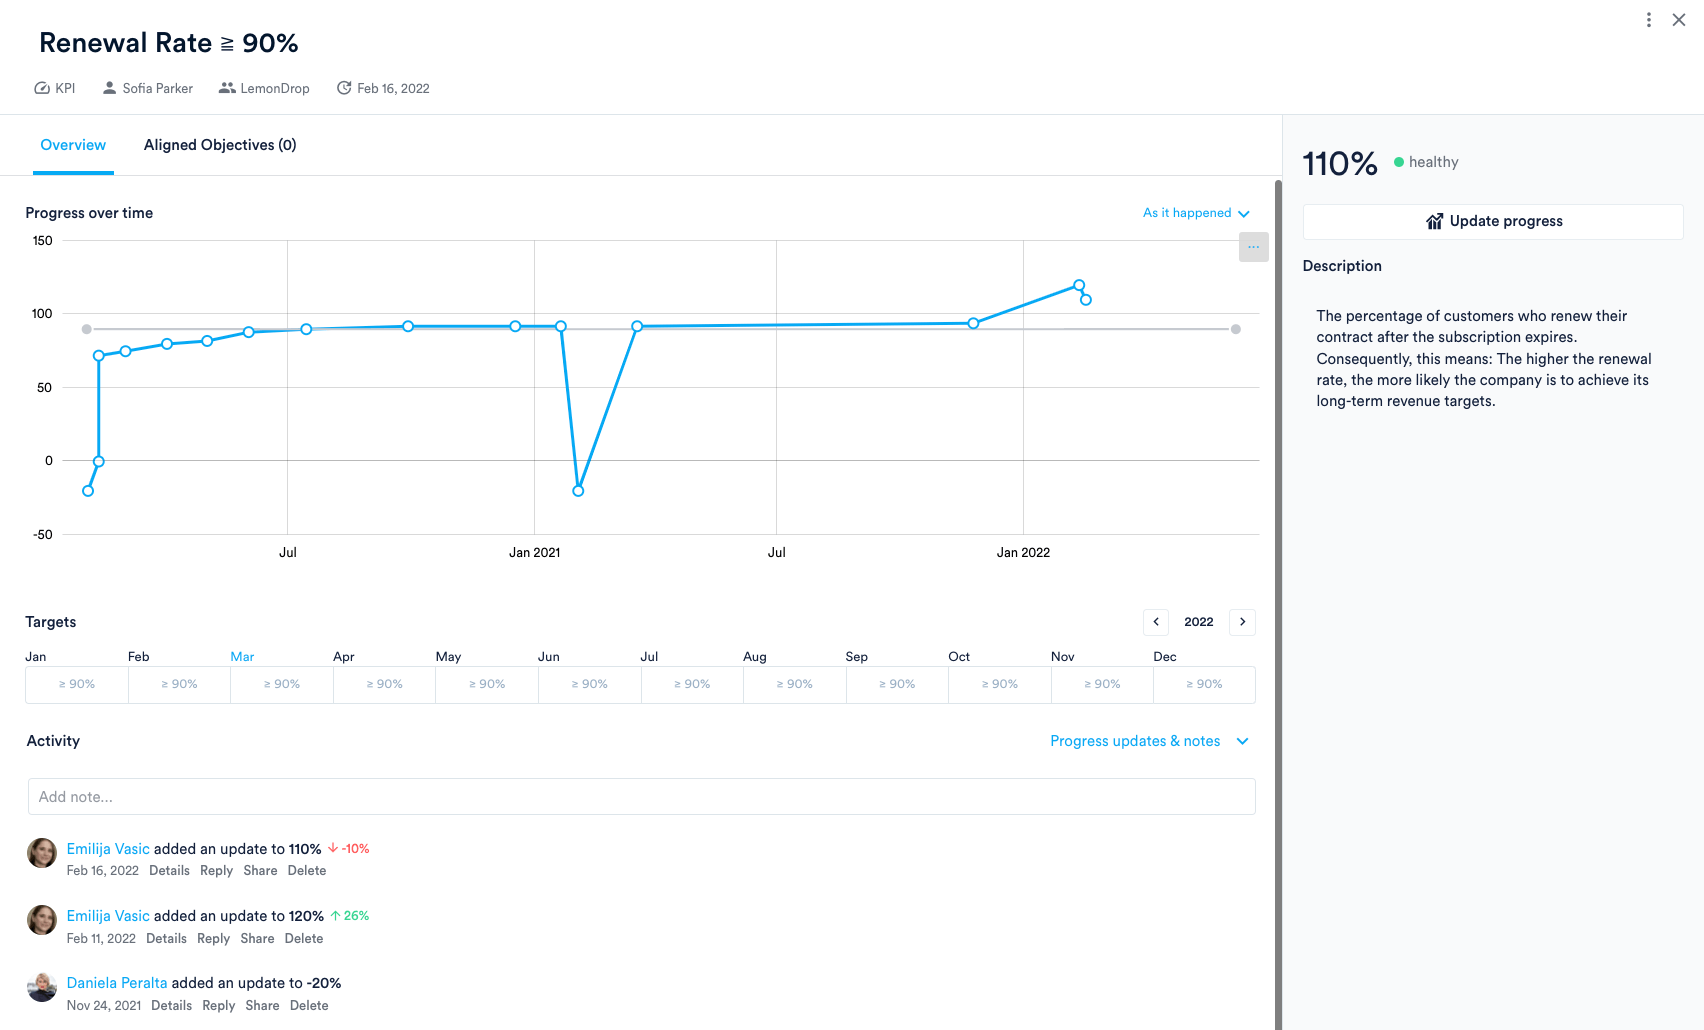Show previous year's targets with left chevron
1704x1030 pixels.
coord(1155,622)
